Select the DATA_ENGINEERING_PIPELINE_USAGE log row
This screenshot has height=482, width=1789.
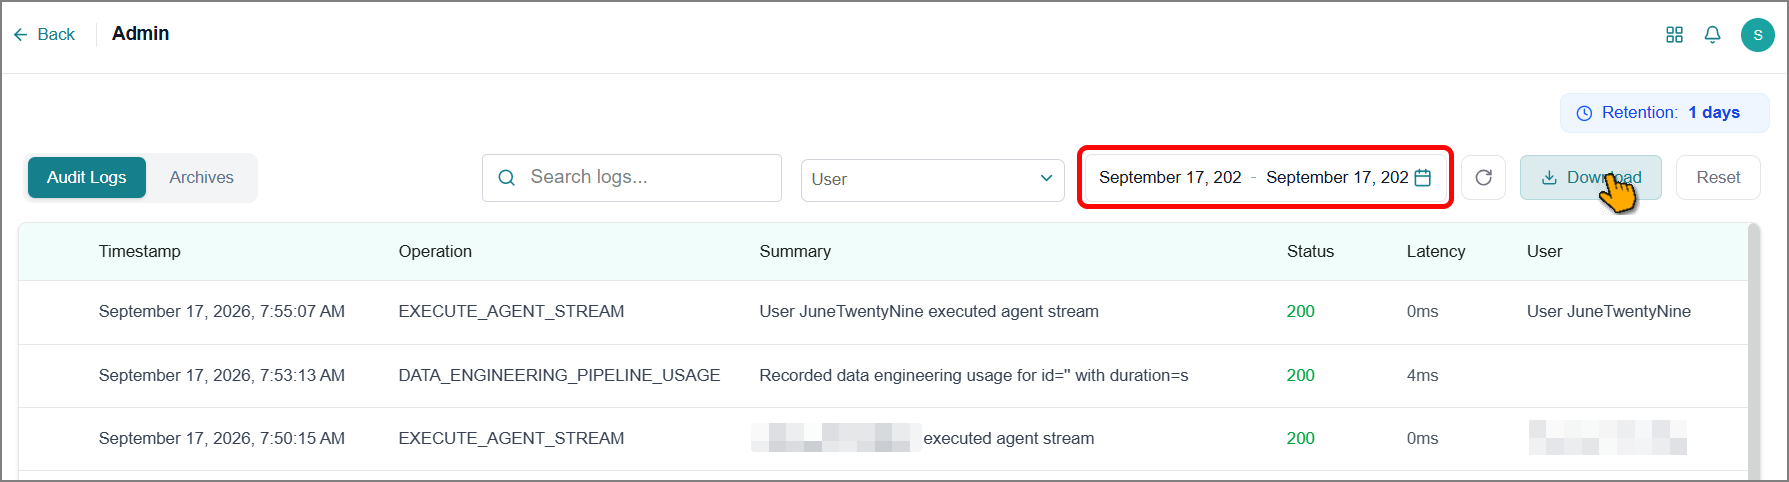[x=884, y=375]
